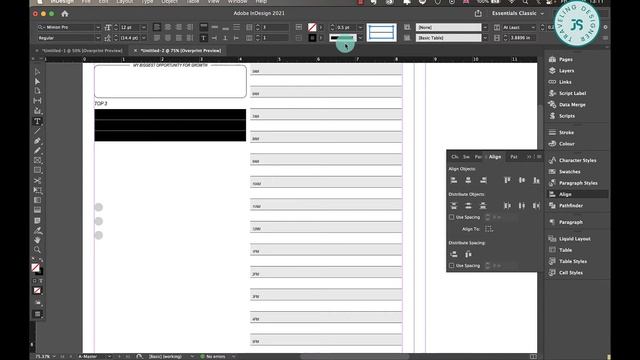Click the stroke color swatch in control bar
The height and width of the screenshot is (360, 640).
[312, 38]
